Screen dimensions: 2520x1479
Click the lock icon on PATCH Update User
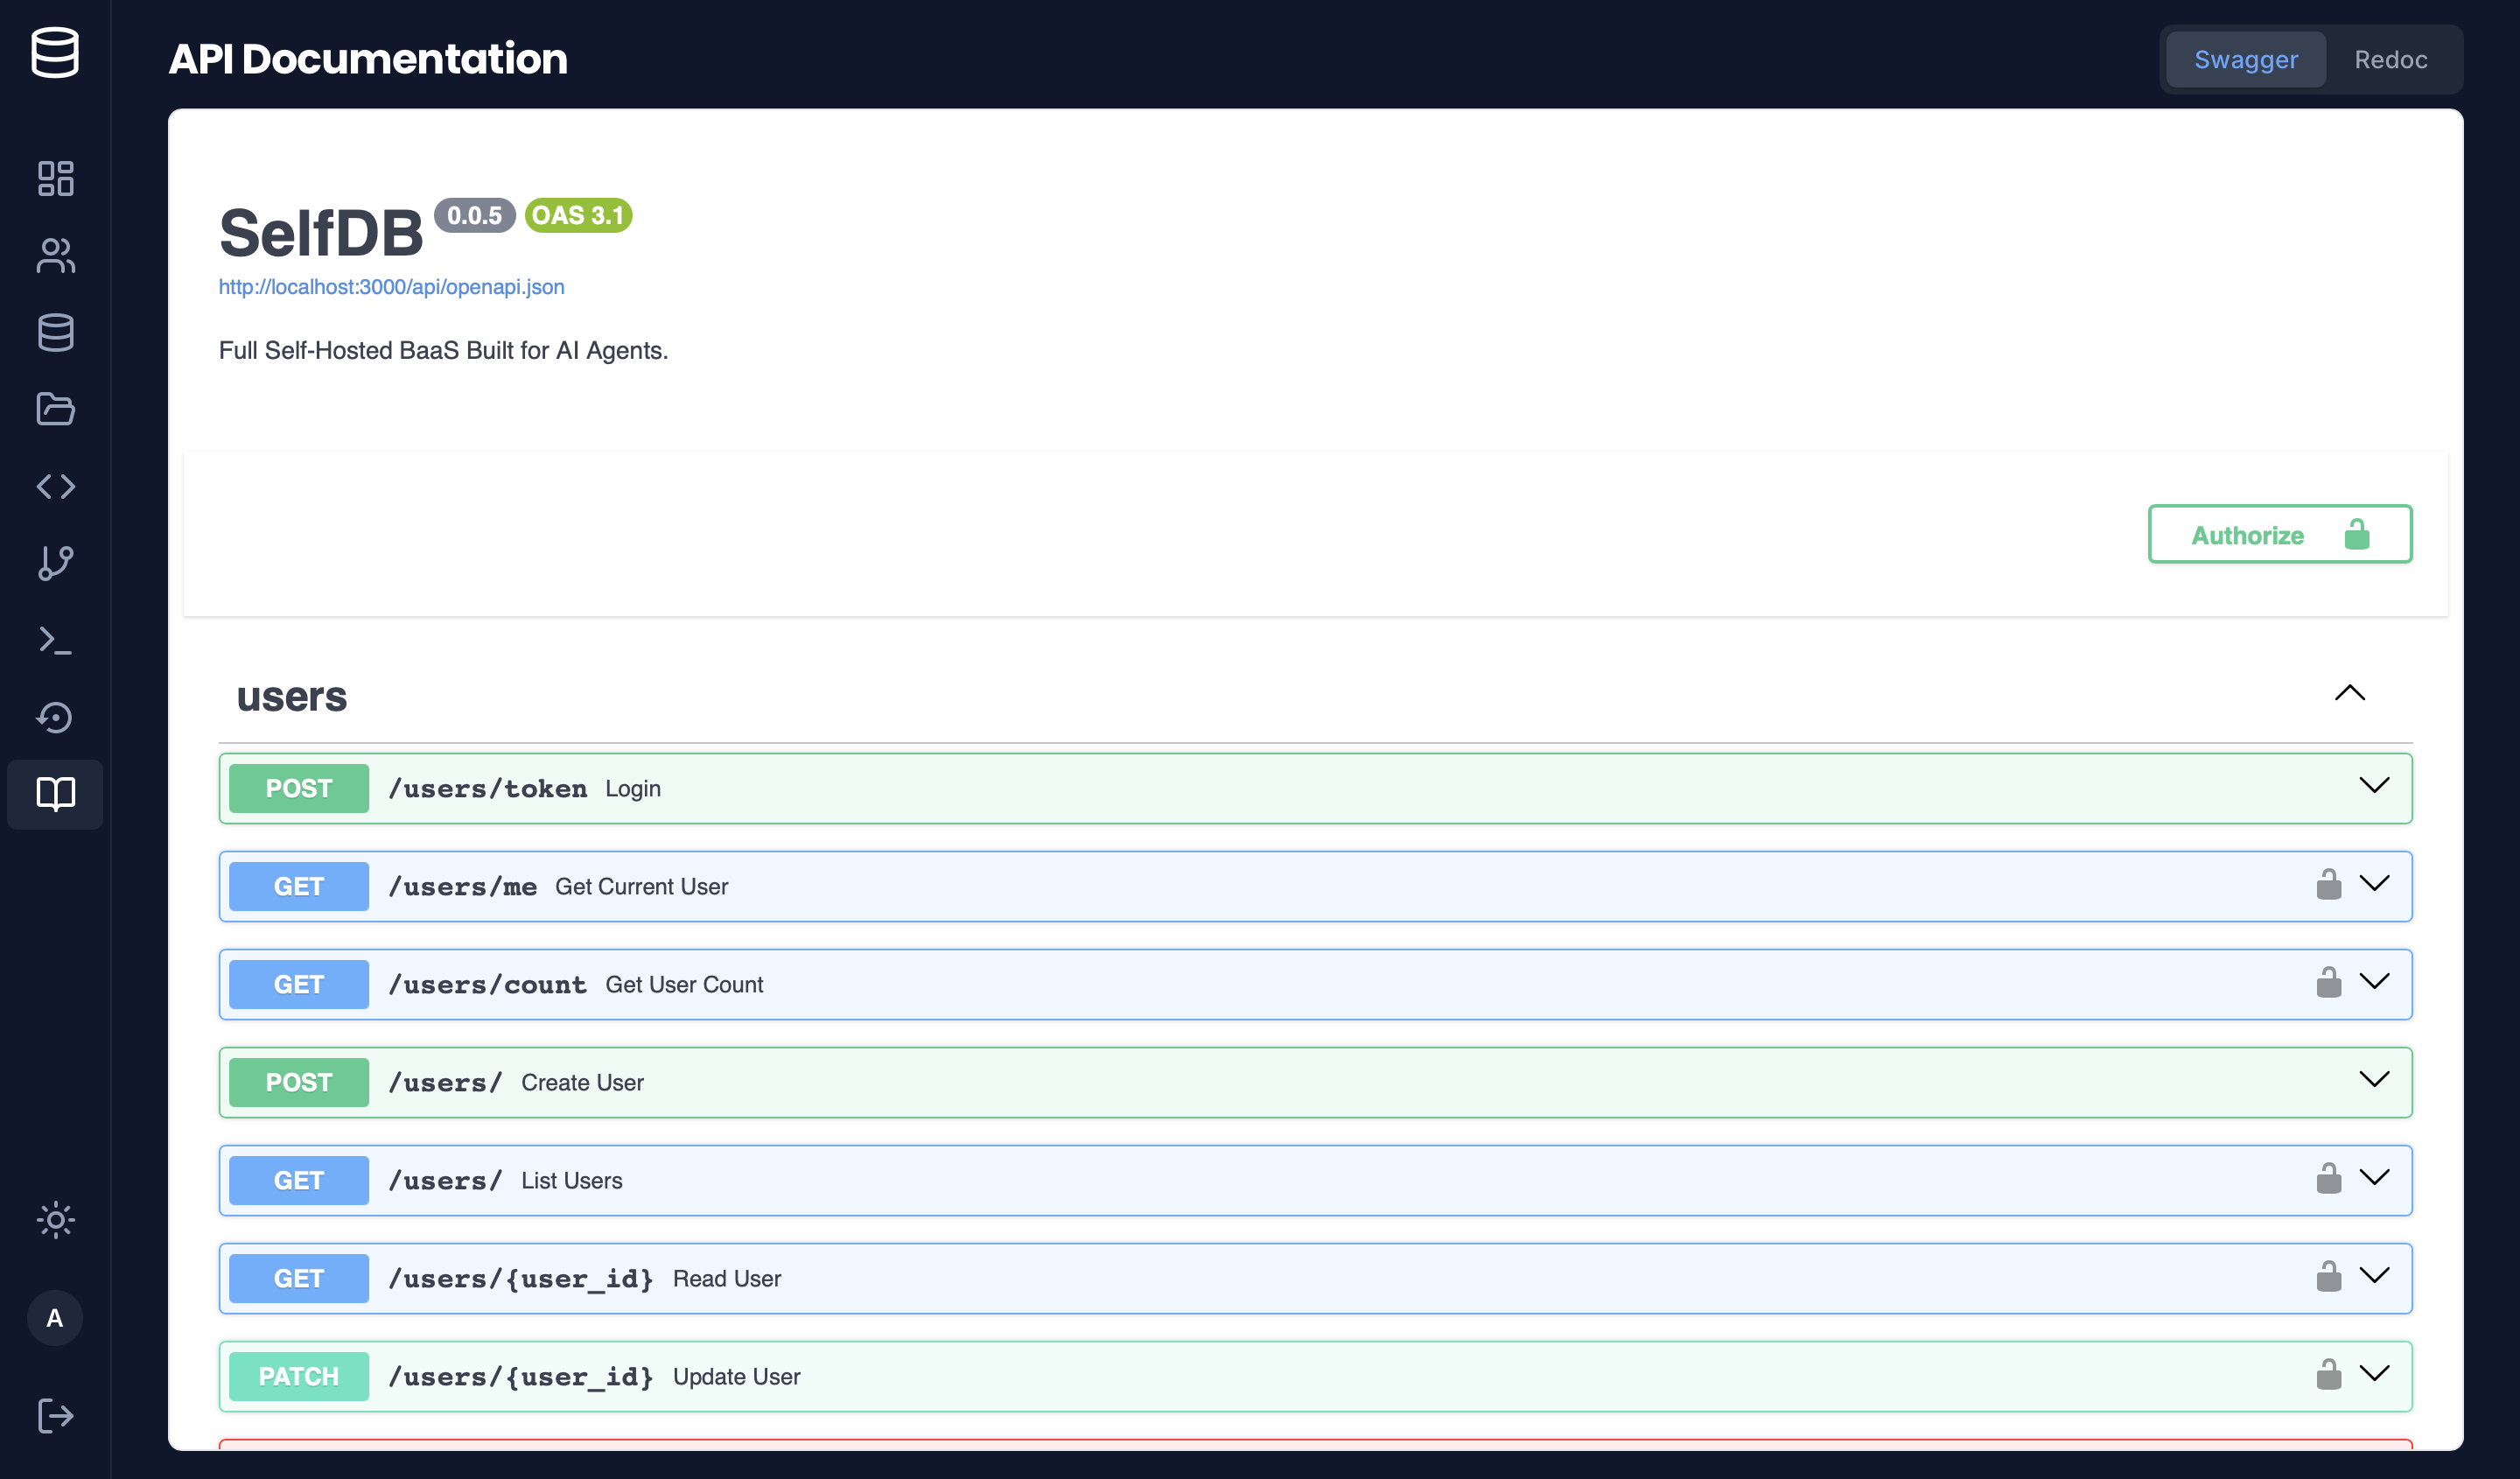[x=2330, y=1374]
